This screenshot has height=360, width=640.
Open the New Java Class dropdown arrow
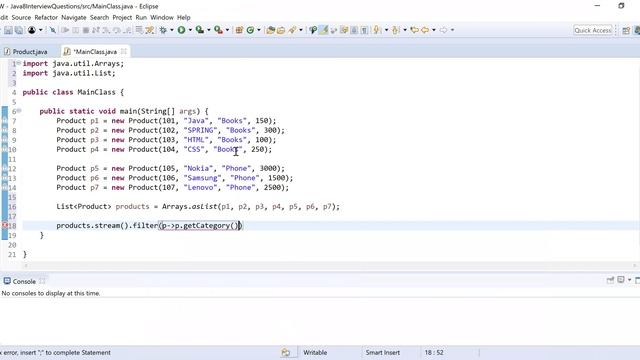point(259,30)
